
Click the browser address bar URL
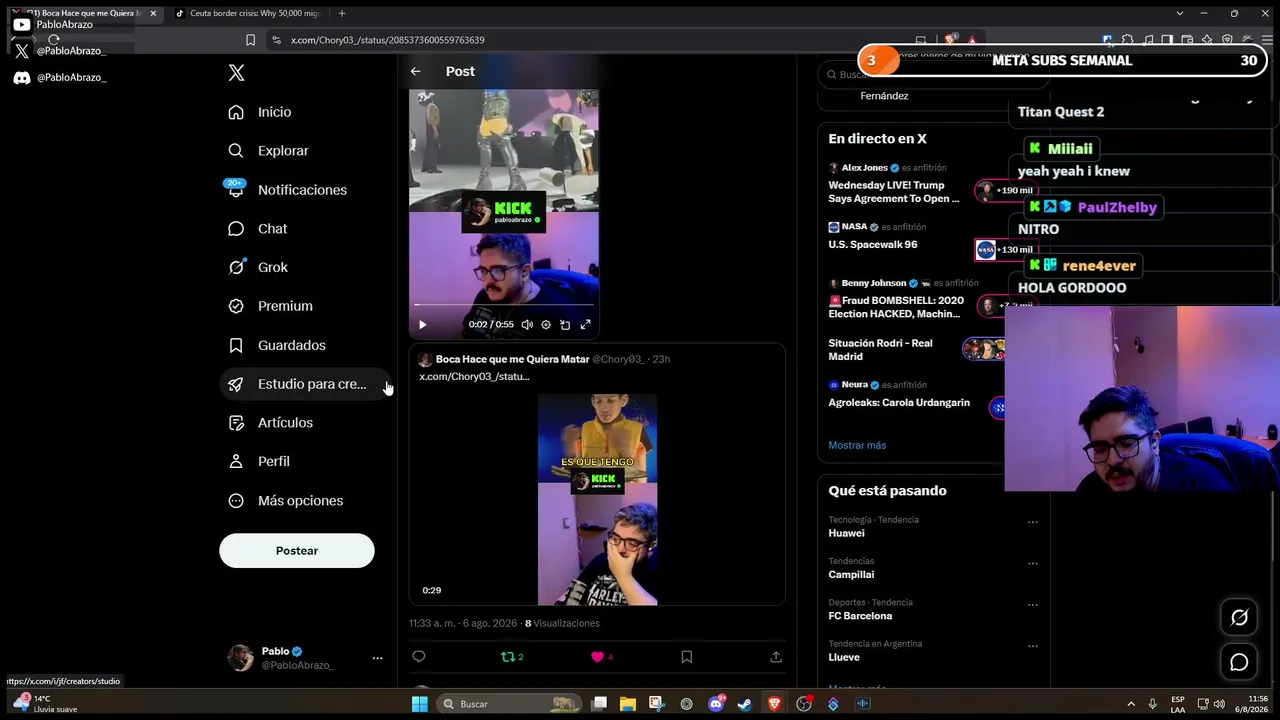(388, 40)
